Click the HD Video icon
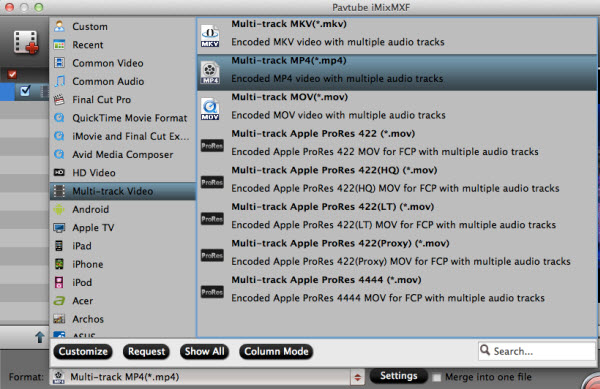 point(59,173)
